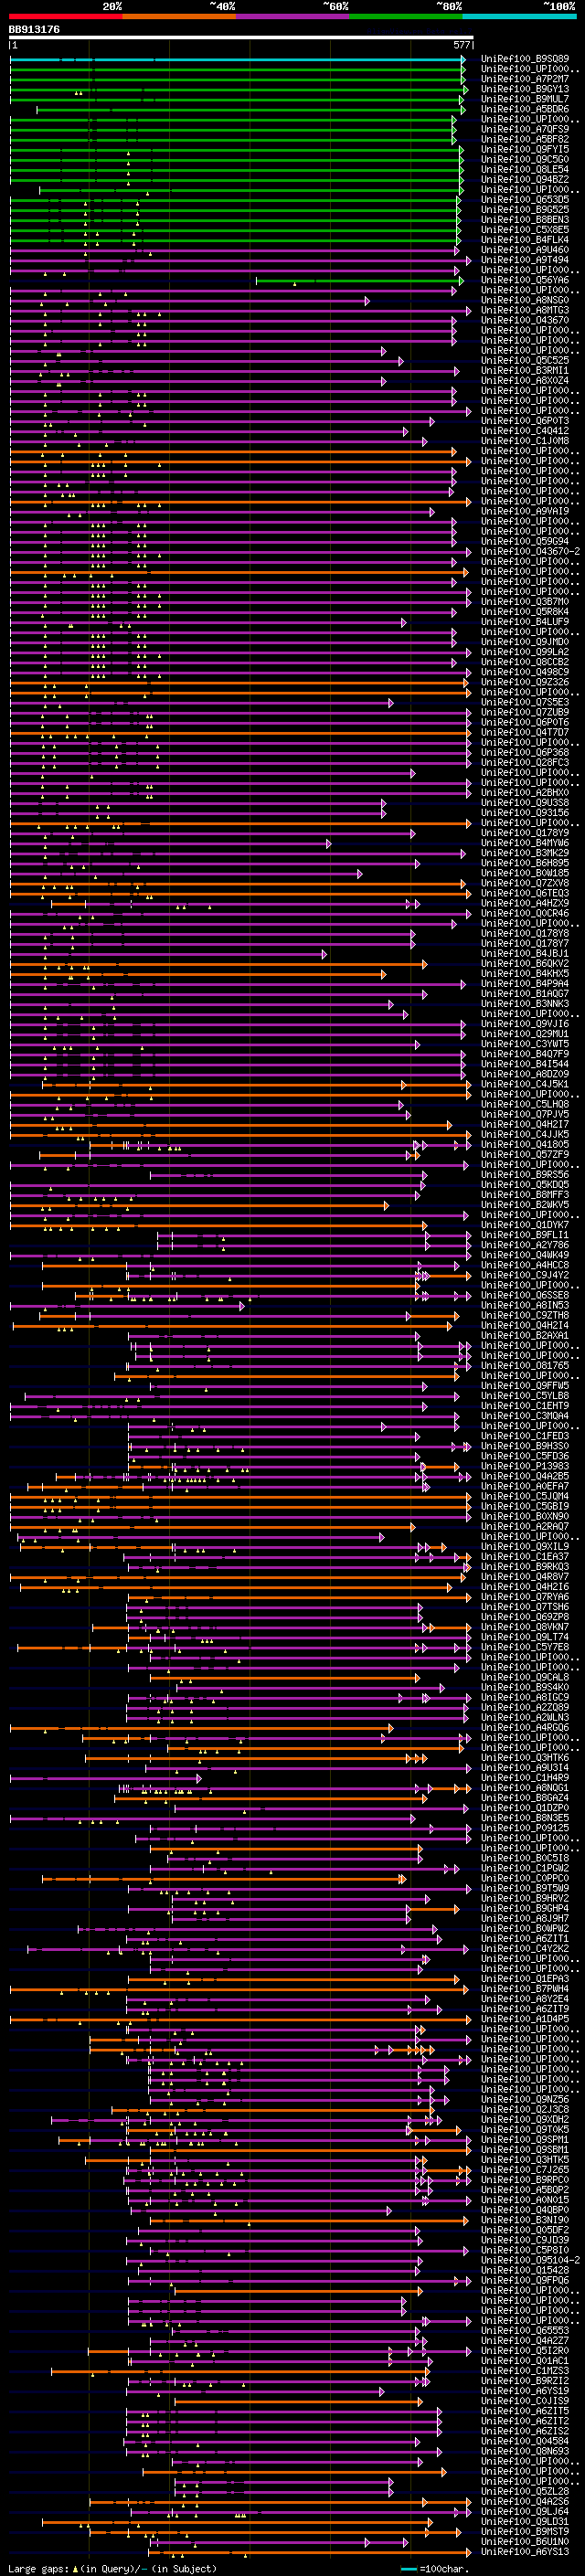Open hit UniRef100_A7QFS9
This screenshot has width=585, height=2576.
(525, 130)
